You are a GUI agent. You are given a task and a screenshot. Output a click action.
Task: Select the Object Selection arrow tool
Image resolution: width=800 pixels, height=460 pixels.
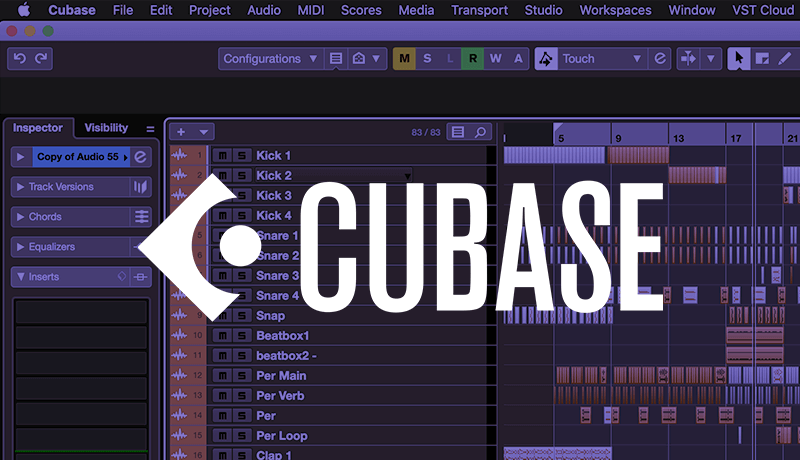tap(739, 59)
